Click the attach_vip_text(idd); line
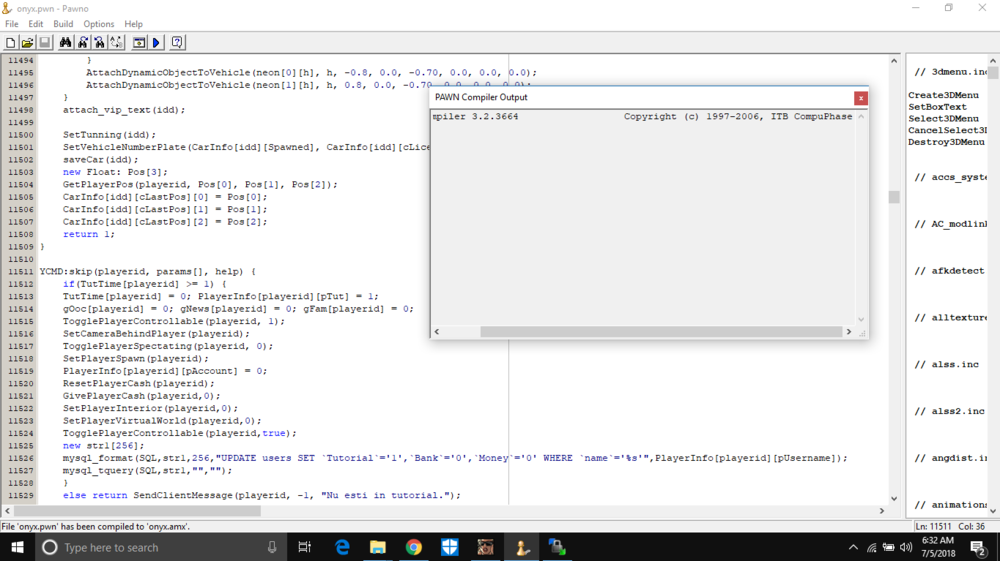The width and height of the screenshot is (1000, 561). coord(124,110)
